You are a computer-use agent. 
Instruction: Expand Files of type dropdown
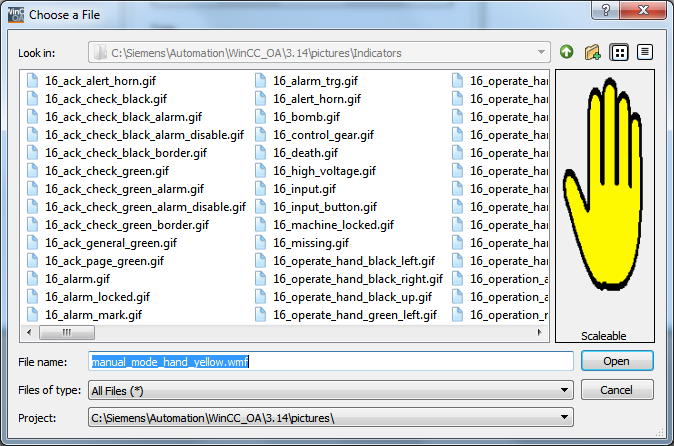point(564,391)
